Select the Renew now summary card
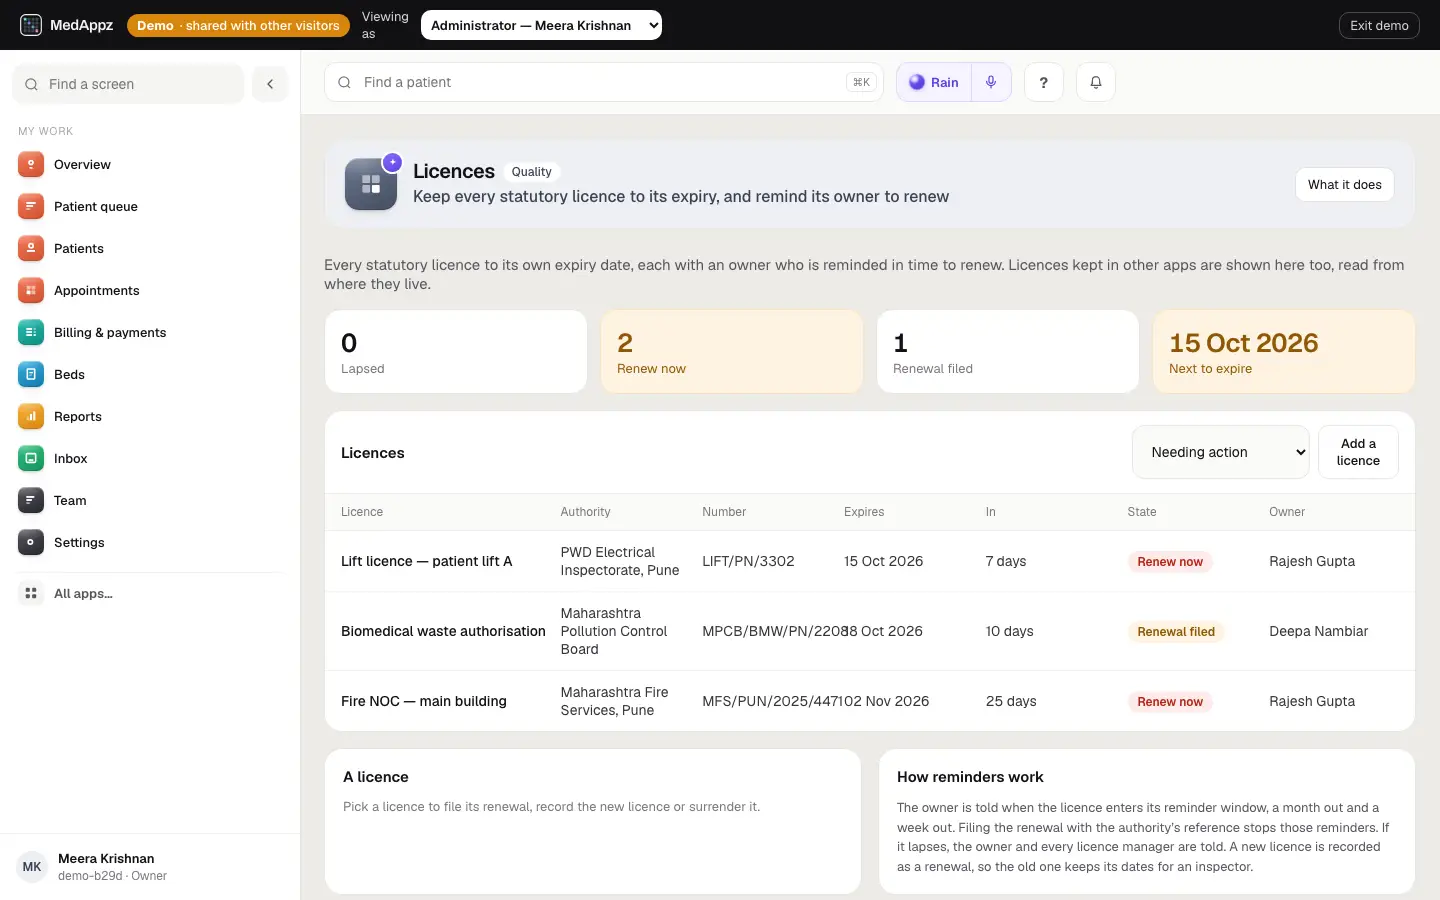The image size is (1440, 900). click(732, 351)
